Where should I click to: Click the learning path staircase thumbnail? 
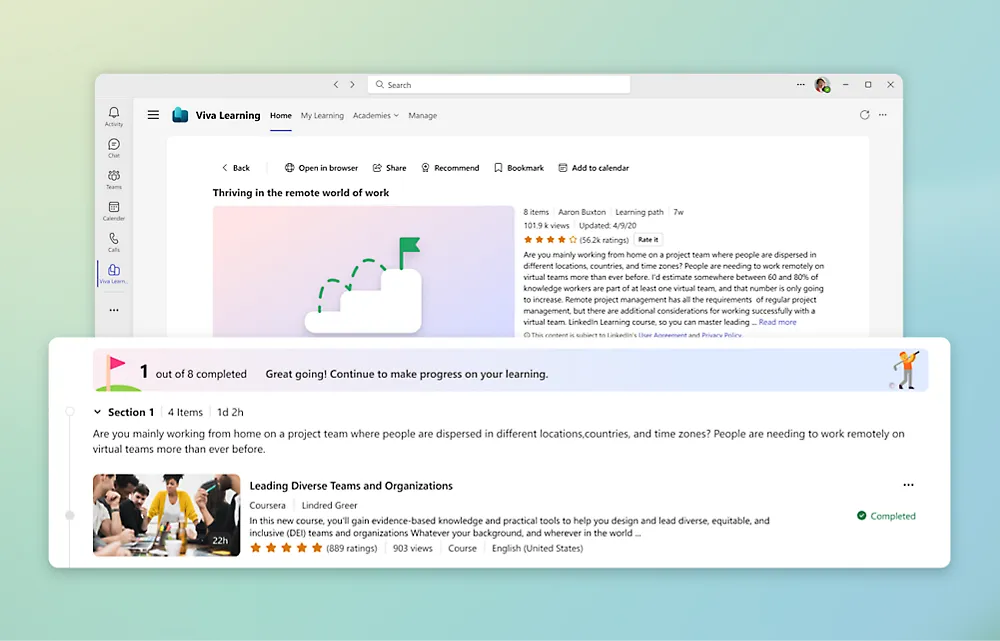(x=364, y=272)
